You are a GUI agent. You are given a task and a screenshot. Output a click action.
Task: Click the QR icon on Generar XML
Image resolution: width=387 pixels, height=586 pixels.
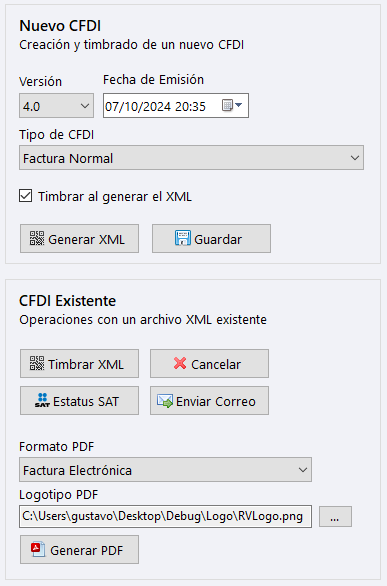pos(37,238)
